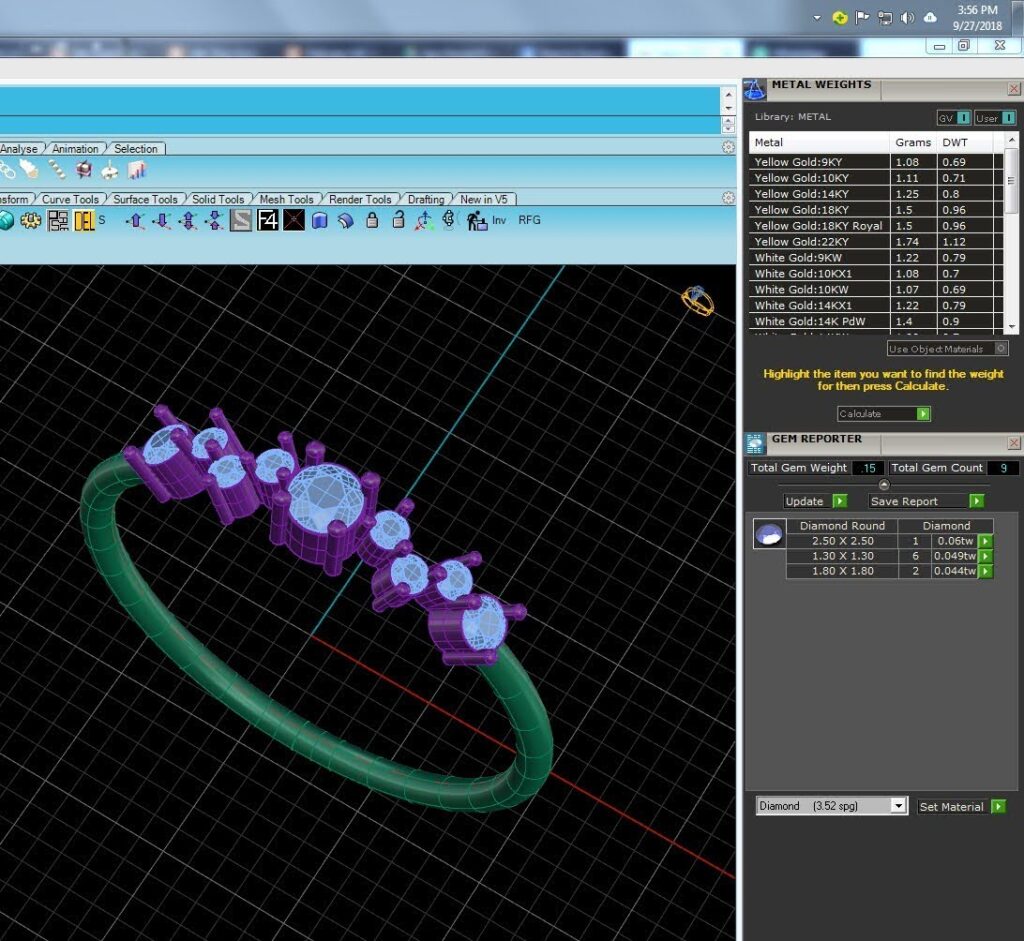
Task: Switch to the Solid Tools tab
Action: click(x=217, y=199)
